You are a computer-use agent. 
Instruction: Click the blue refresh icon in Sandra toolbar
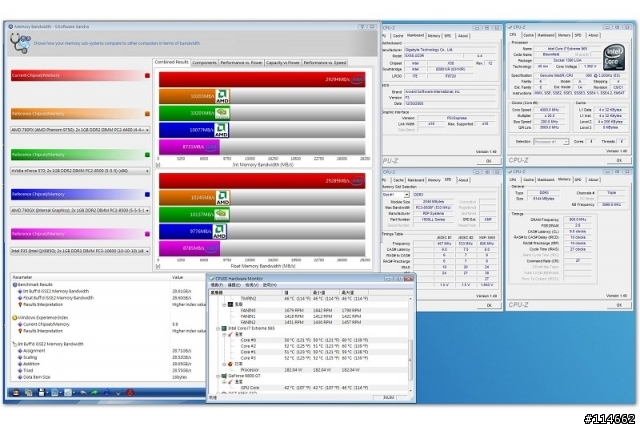point(107,393)
